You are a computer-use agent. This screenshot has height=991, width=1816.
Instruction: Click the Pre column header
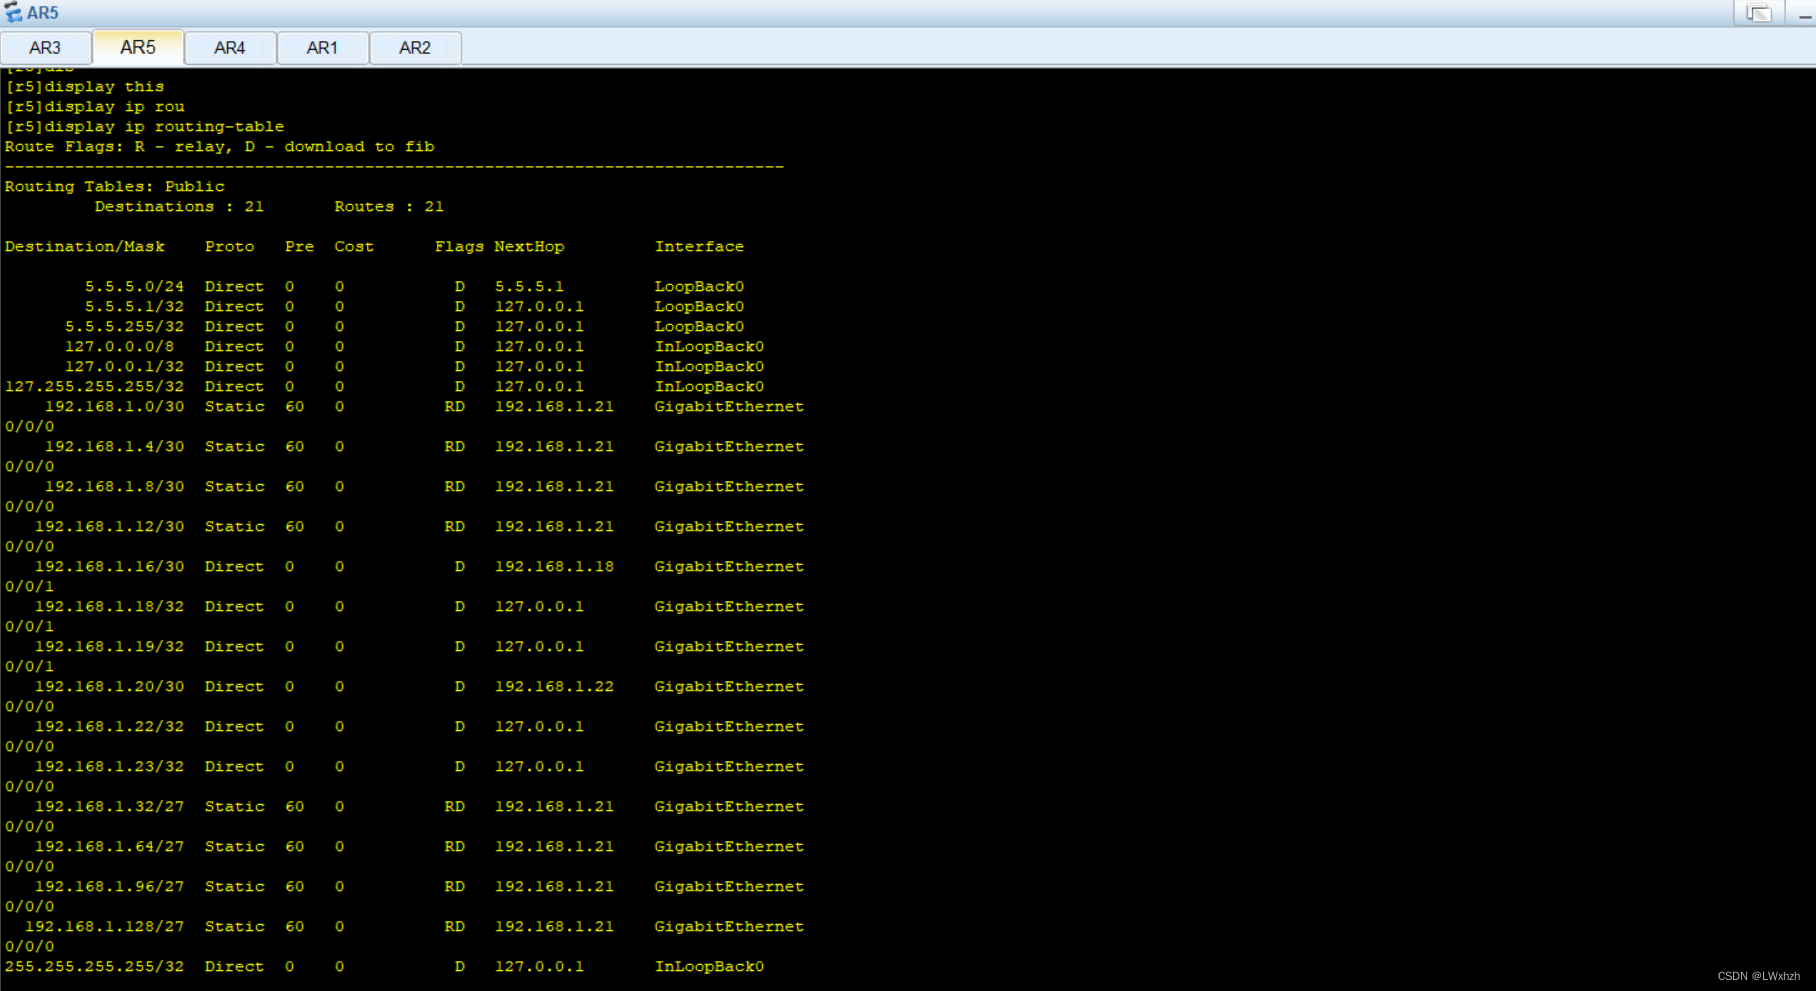299,247
